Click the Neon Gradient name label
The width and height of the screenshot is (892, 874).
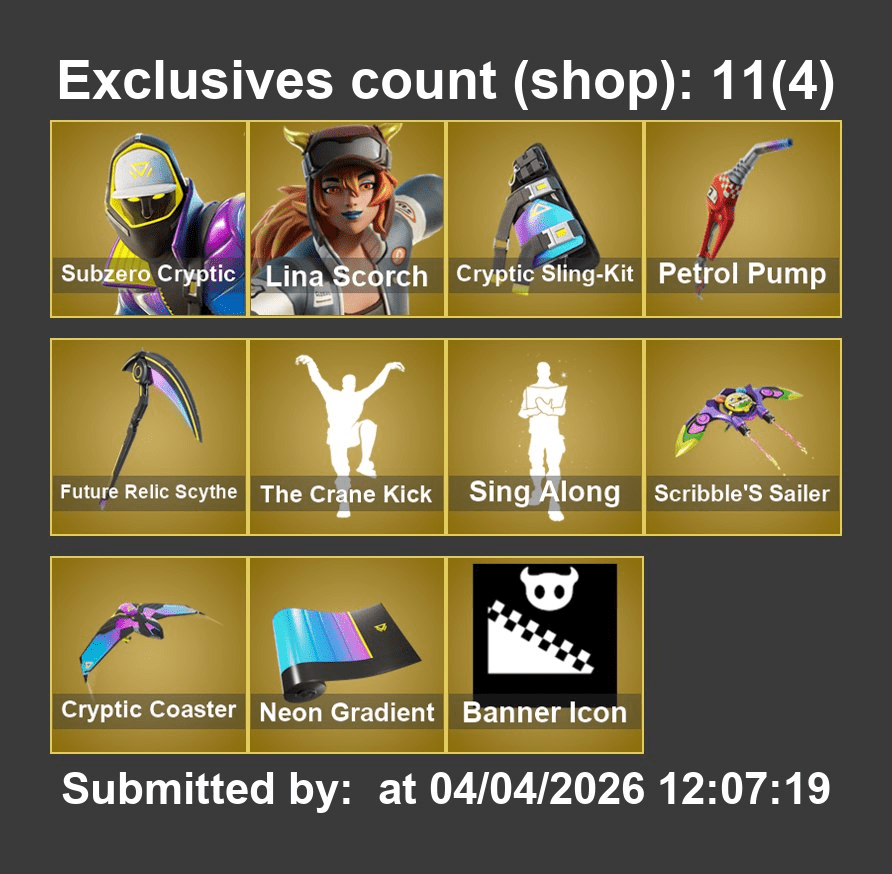coord(346,712)
